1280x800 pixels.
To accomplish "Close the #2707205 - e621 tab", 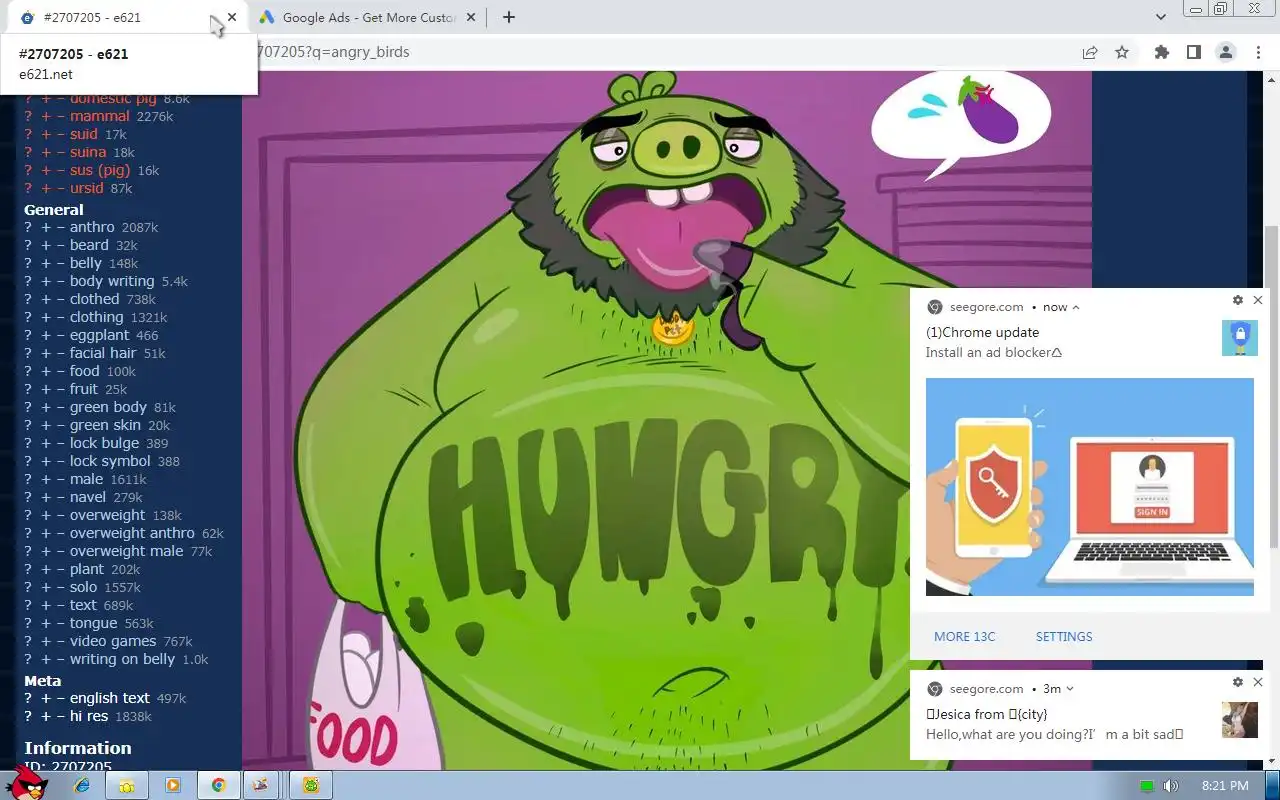I will click(x=232, y=17).
